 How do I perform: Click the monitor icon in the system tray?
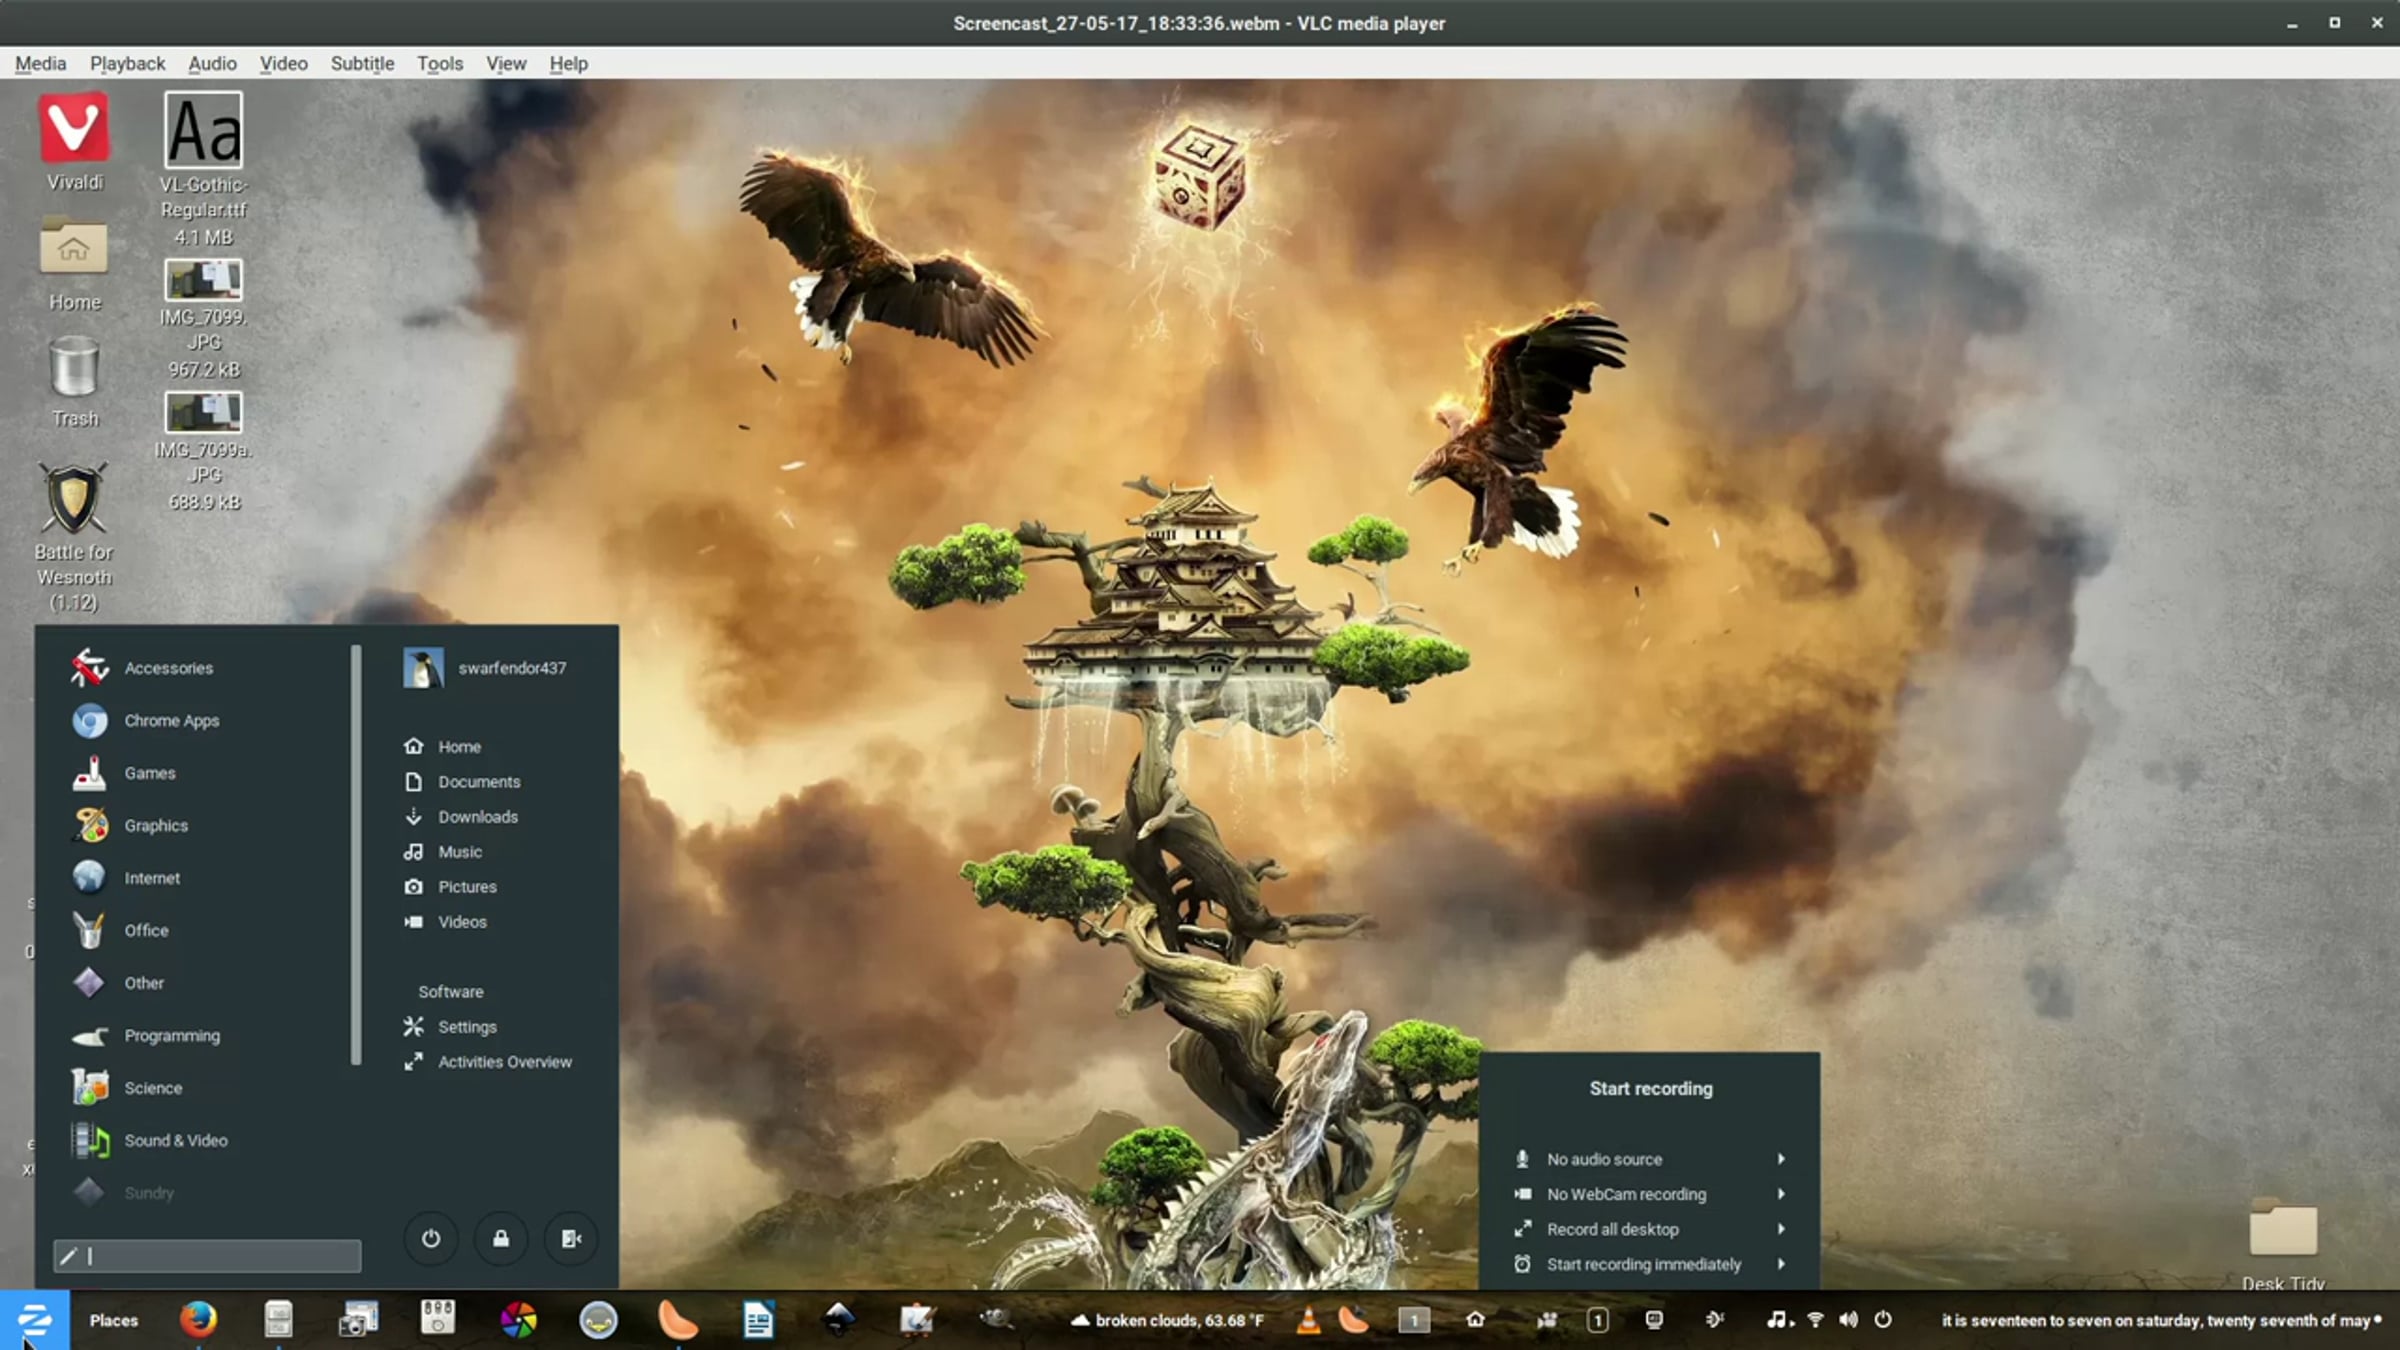coord(1654,1320)
